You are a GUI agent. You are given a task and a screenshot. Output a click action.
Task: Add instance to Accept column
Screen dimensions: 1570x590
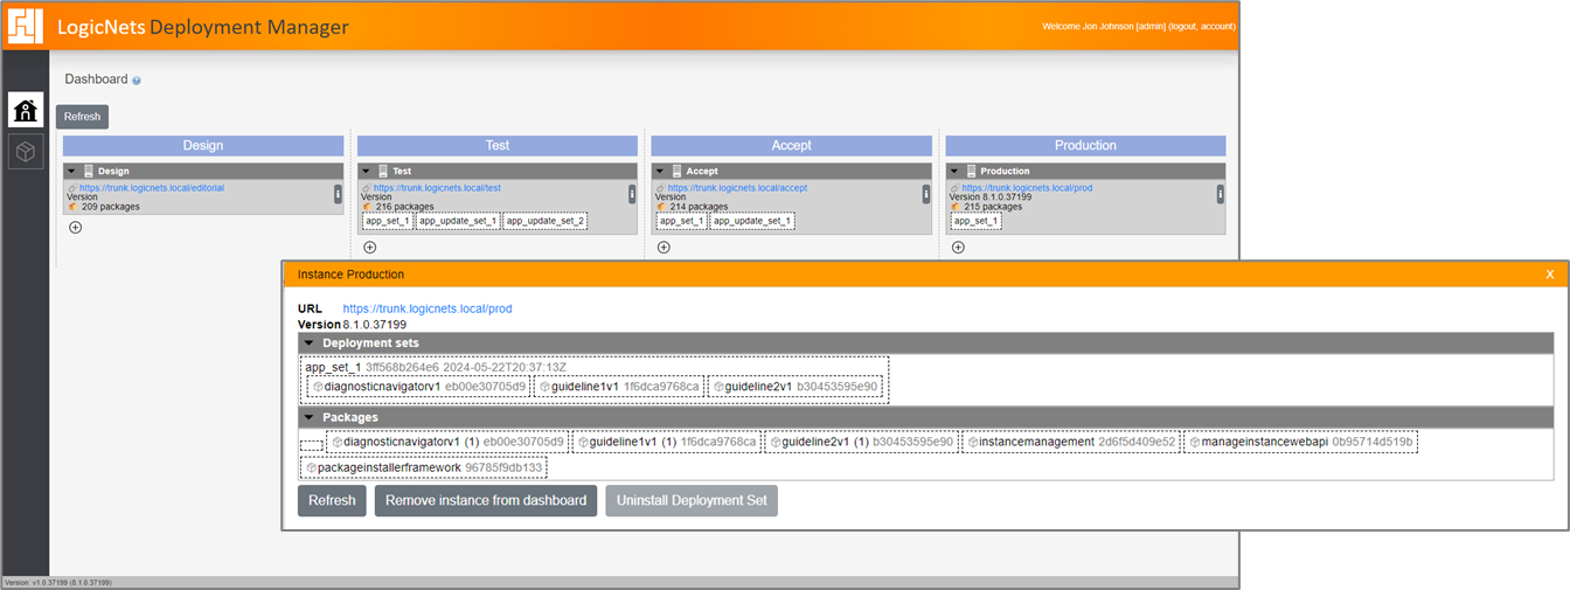click(664, 247)
